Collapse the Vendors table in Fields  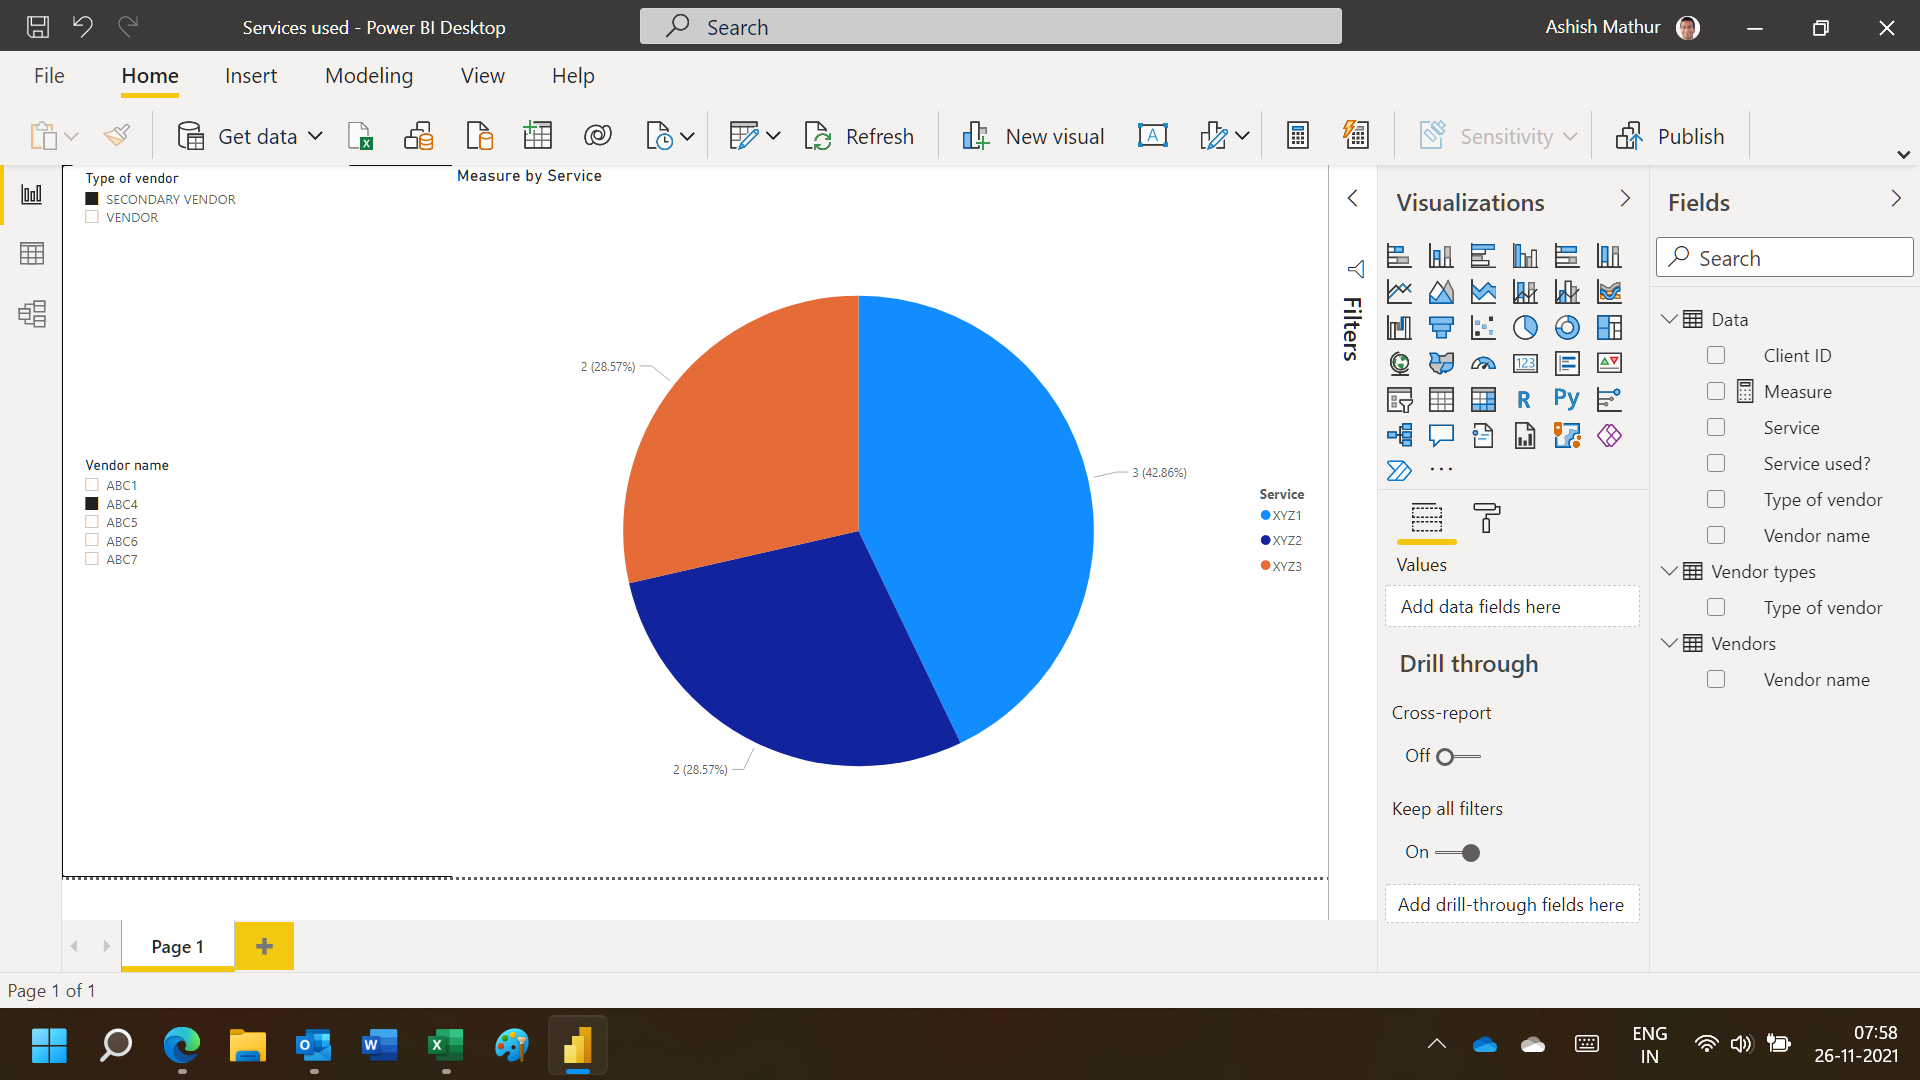[x=1669, y=643]
